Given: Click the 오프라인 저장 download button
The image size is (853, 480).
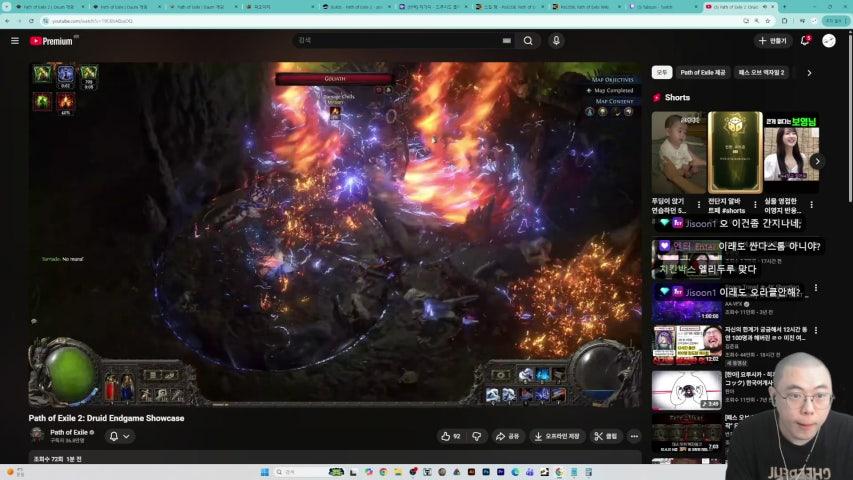Looking at the screenshot, I should (x=557, y=436).
